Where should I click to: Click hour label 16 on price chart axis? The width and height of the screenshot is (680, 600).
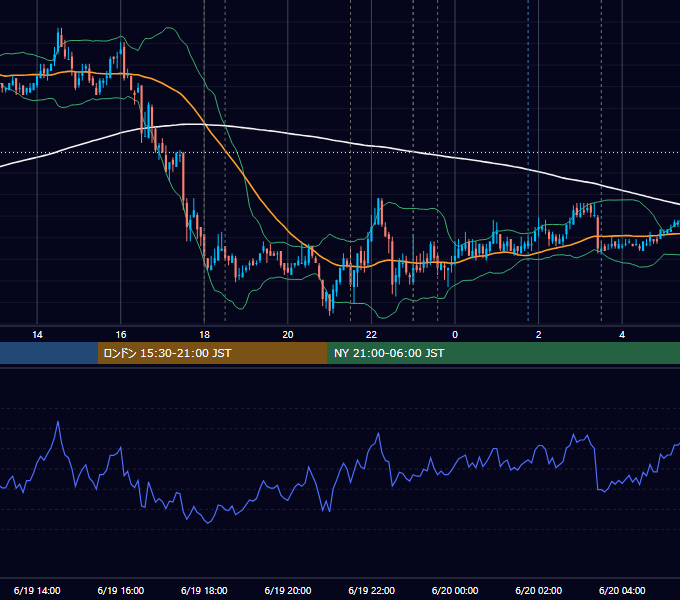pyautogui.click(x=121, y=335)
